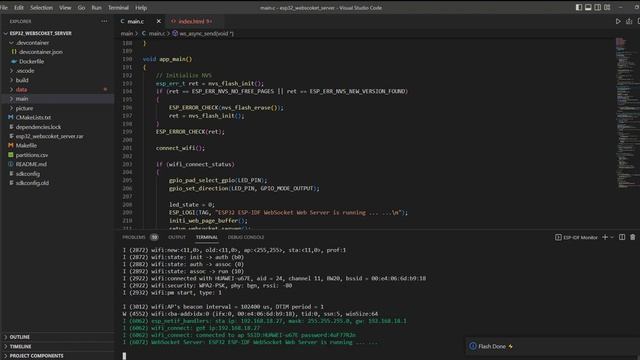Open the Customize Layout icon

607,7
